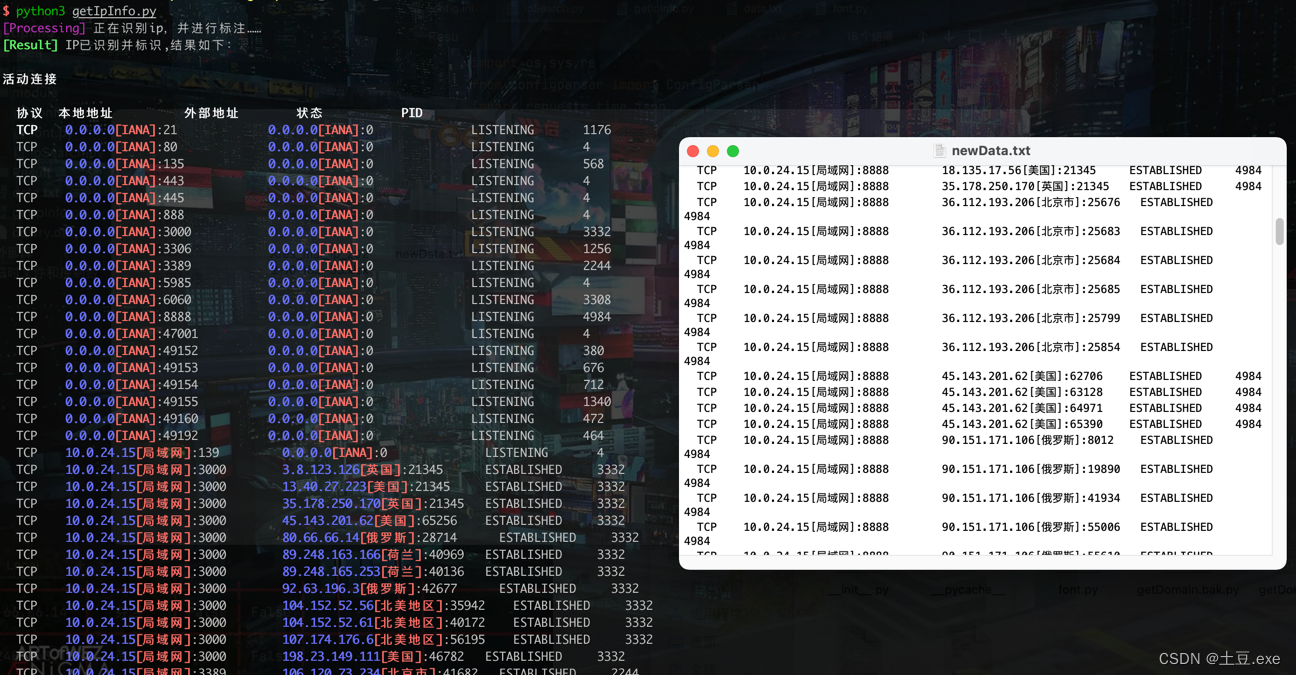The image size is (1296, 675).
Task: Click the yellow minimize button on newData.txt window
Action: pos(713,150)
